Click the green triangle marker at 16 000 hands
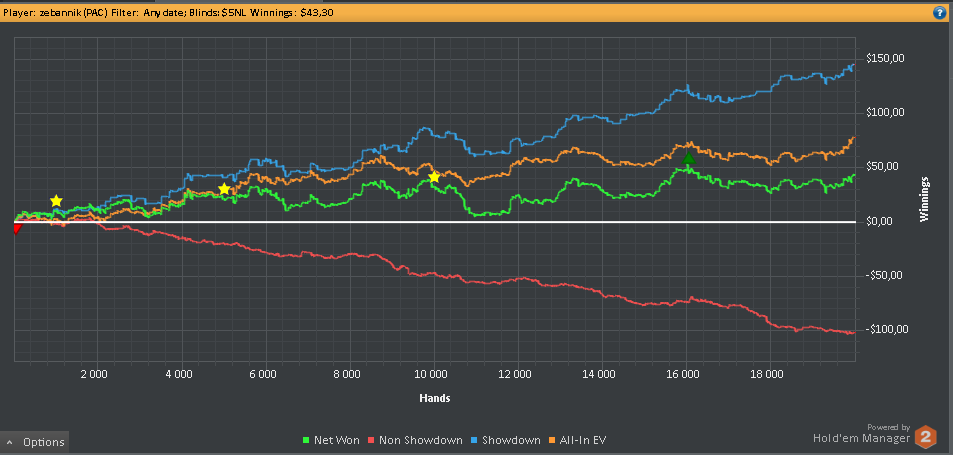This screenshot has height=455, width=953. [688, 159]
